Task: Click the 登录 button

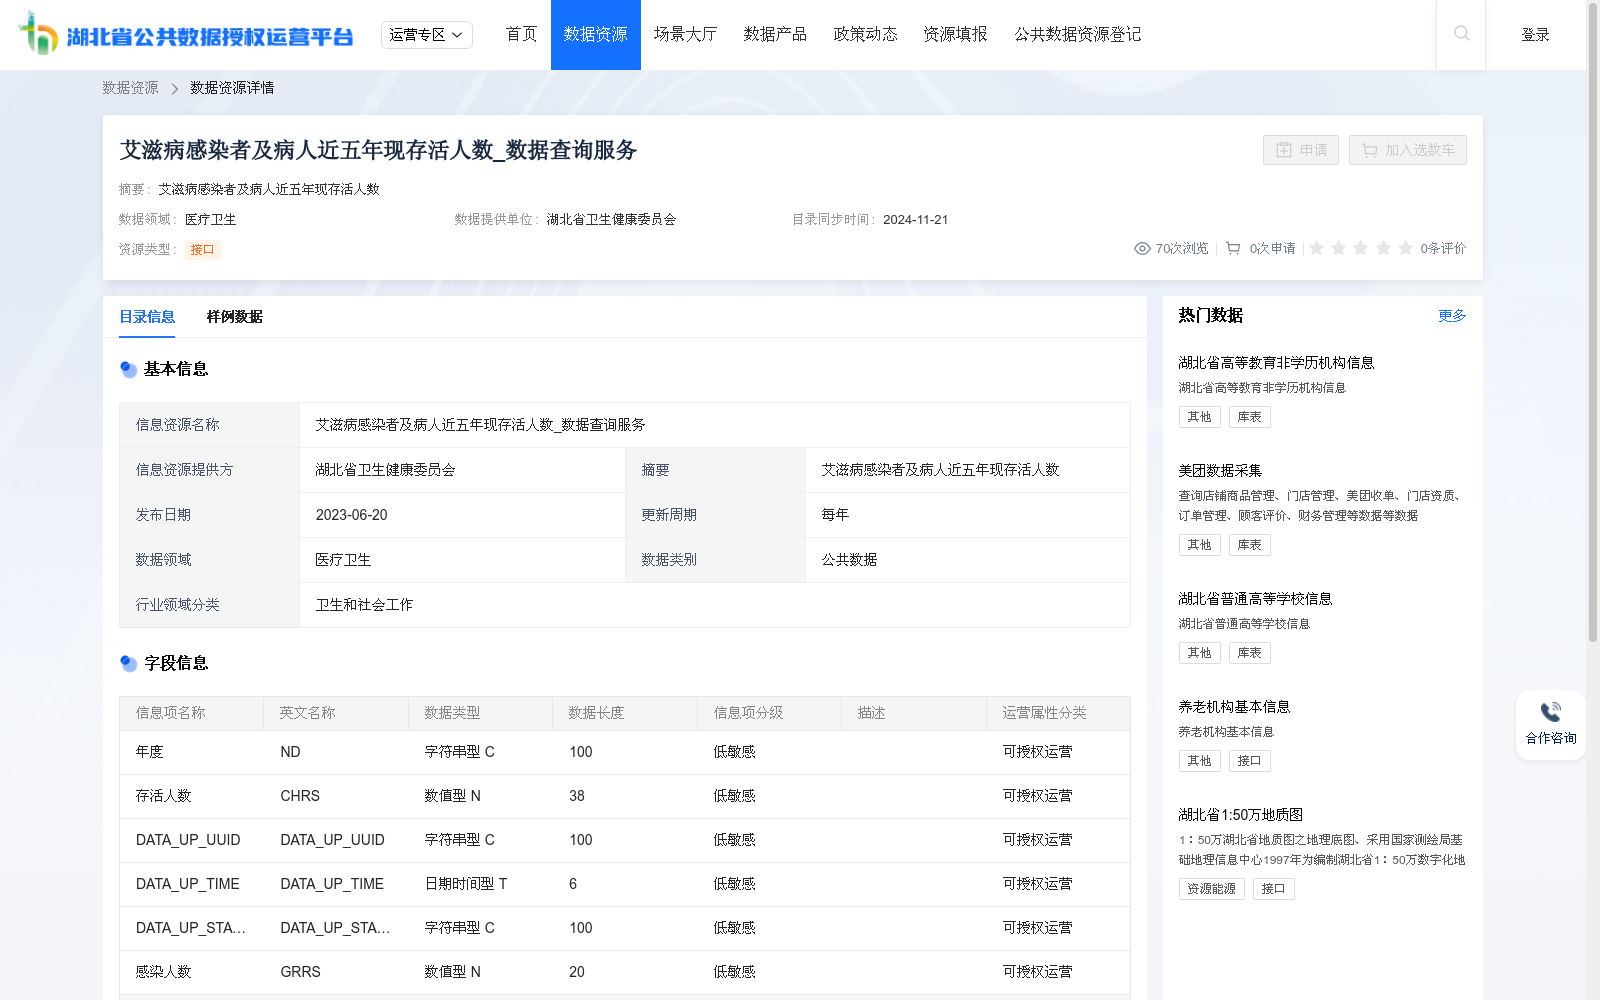Action: (x=1535, y=34)
